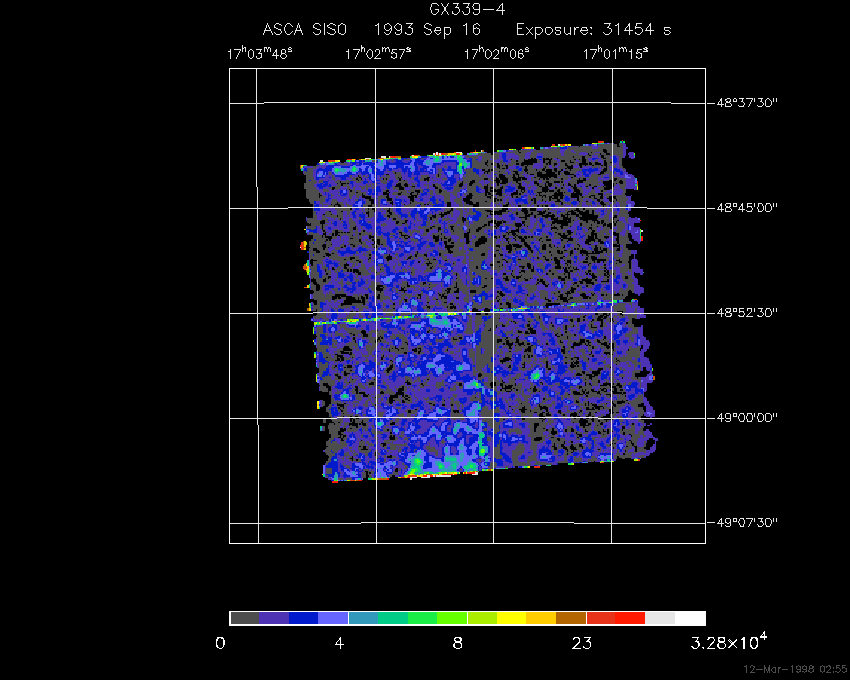Click the 17h03m48s right ascension label
850x680 pixels.
coord(260,53)
